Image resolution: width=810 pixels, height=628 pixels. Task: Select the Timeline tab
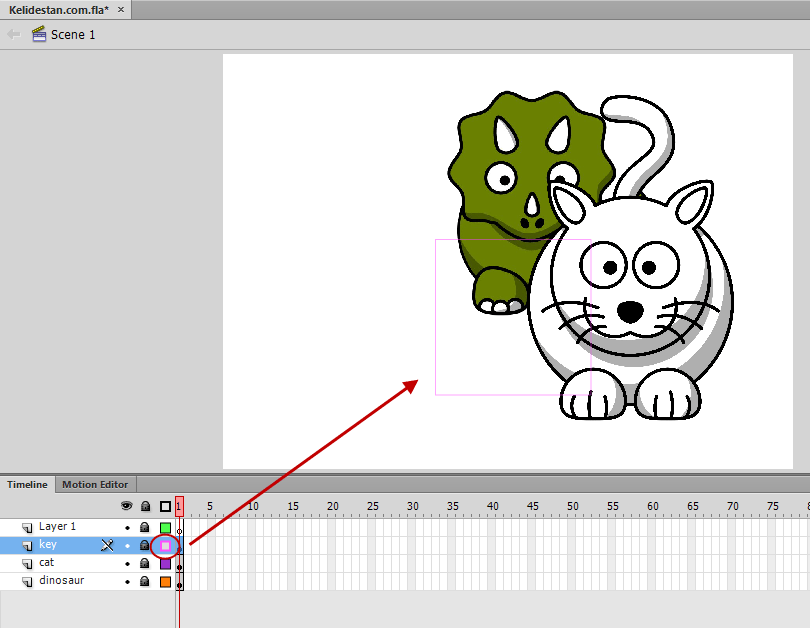27,484
